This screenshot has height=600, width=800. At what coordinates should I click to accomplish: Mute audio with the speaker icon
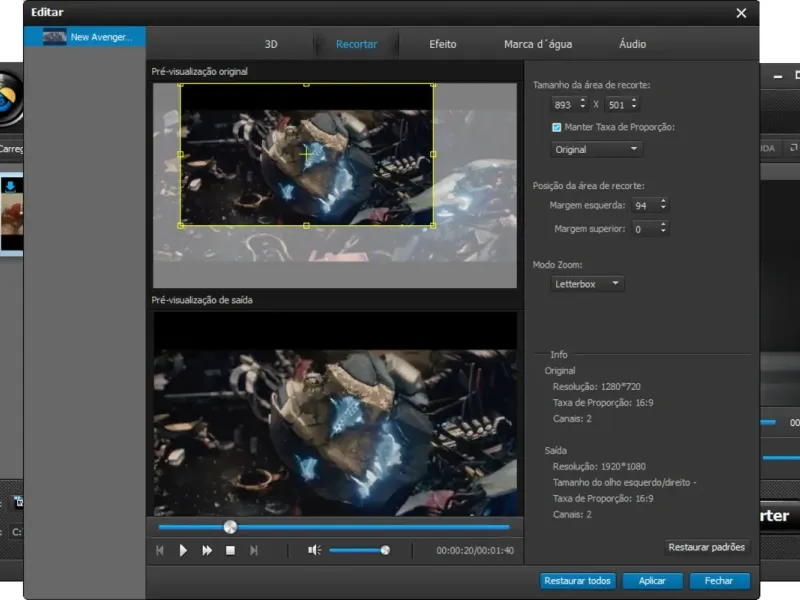point(314,550)
